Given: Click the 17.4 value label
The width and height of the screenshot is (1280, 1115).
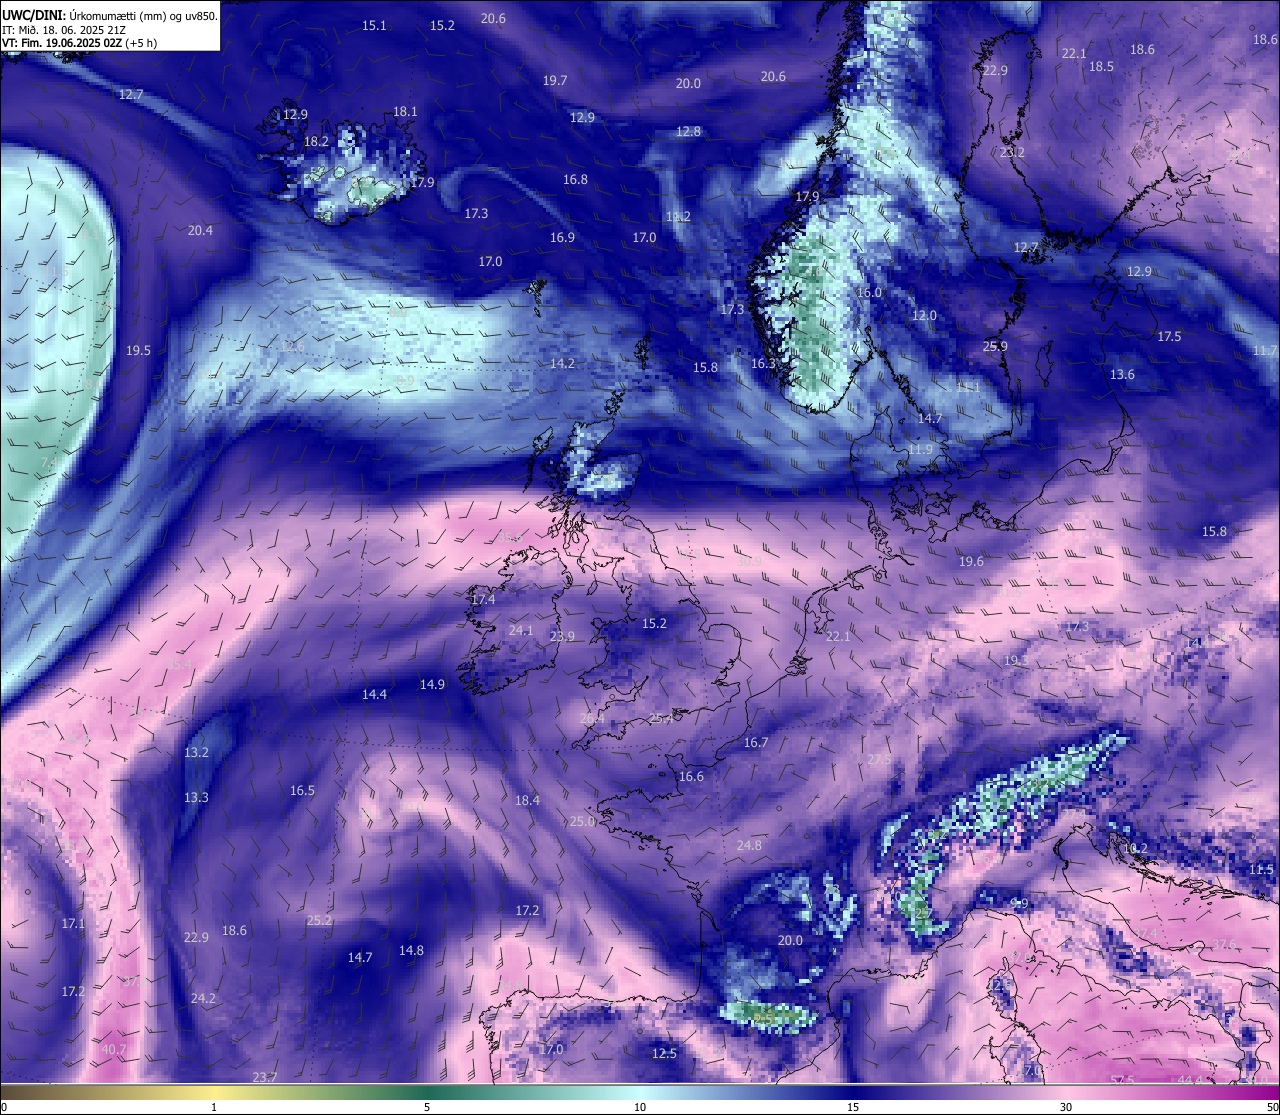Looking at the screenshot, I should [x=483, y=599].
